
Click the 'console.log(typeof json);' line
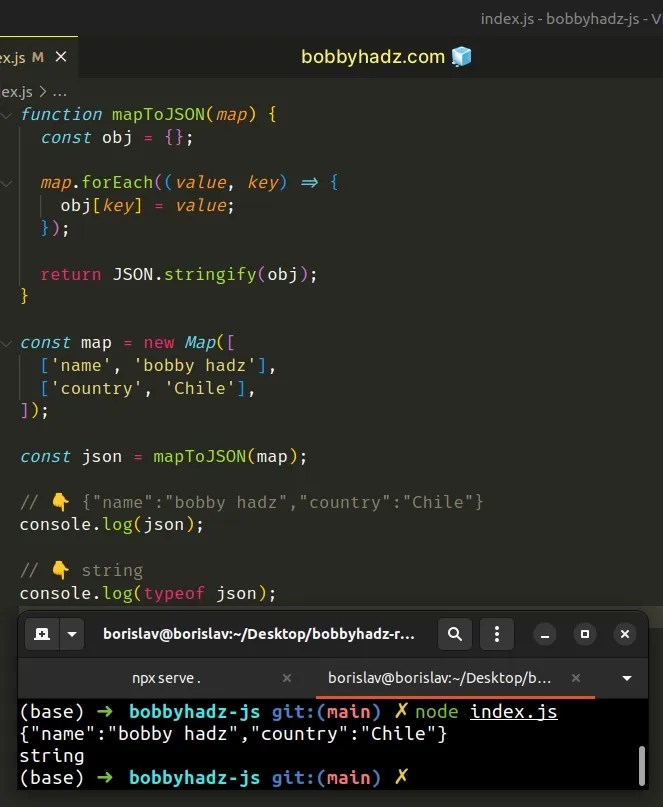(148, 593)
